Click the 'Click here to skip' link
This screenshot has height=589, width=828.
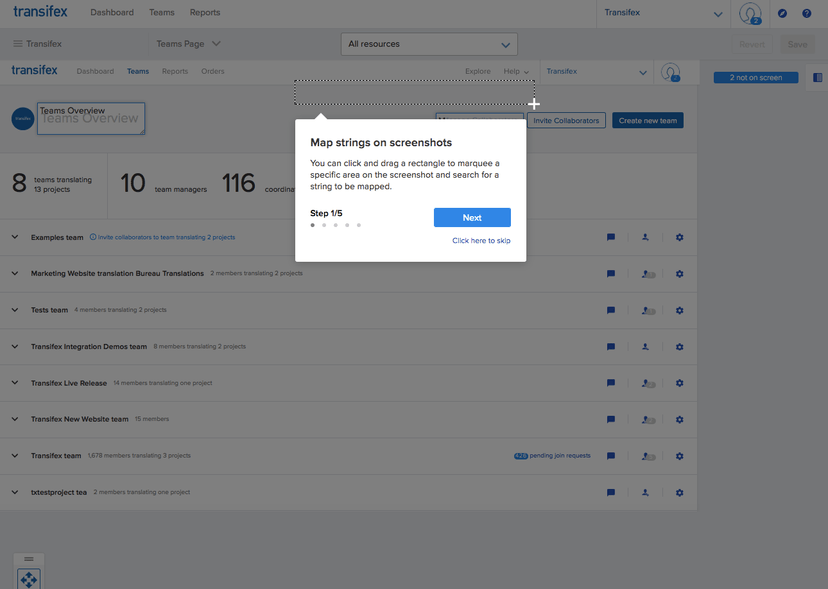click(481, 240)
